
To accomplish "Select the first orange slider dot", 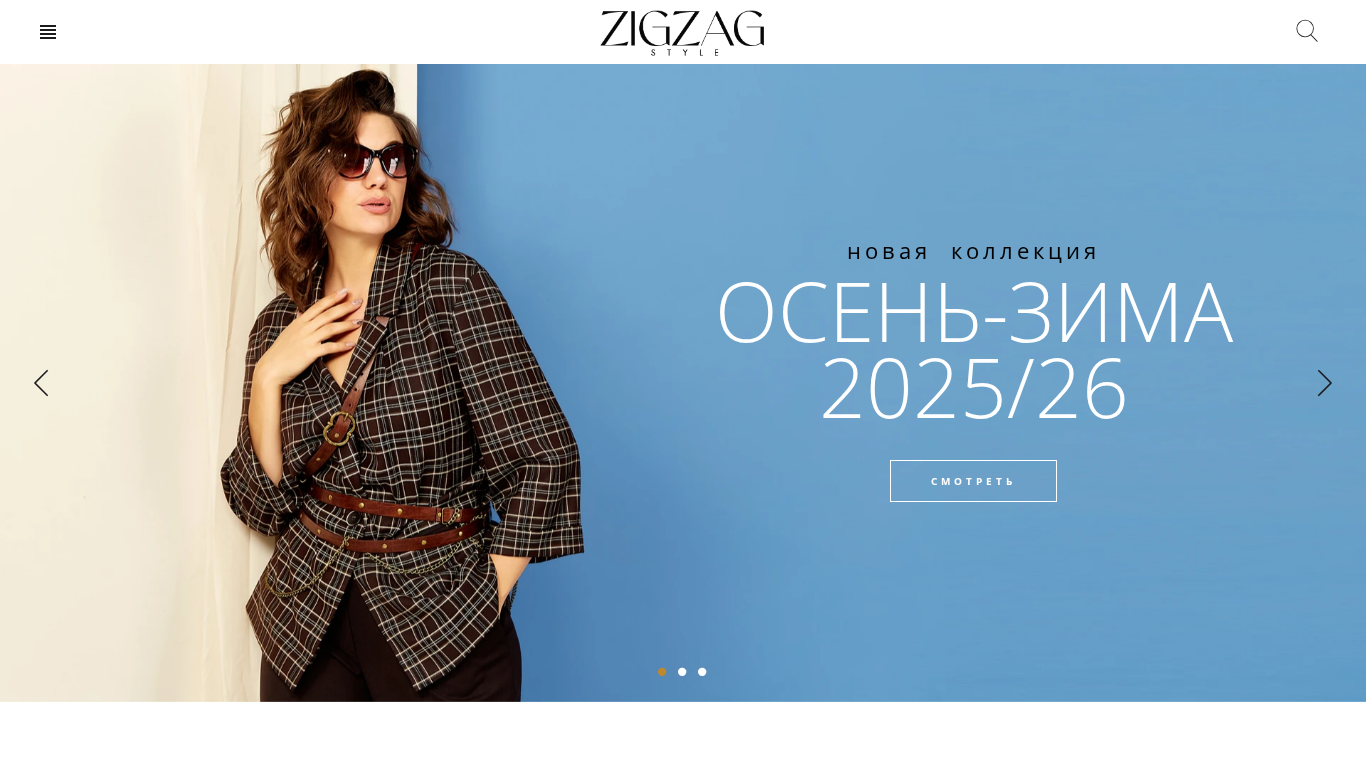I will tap(662, 672).
